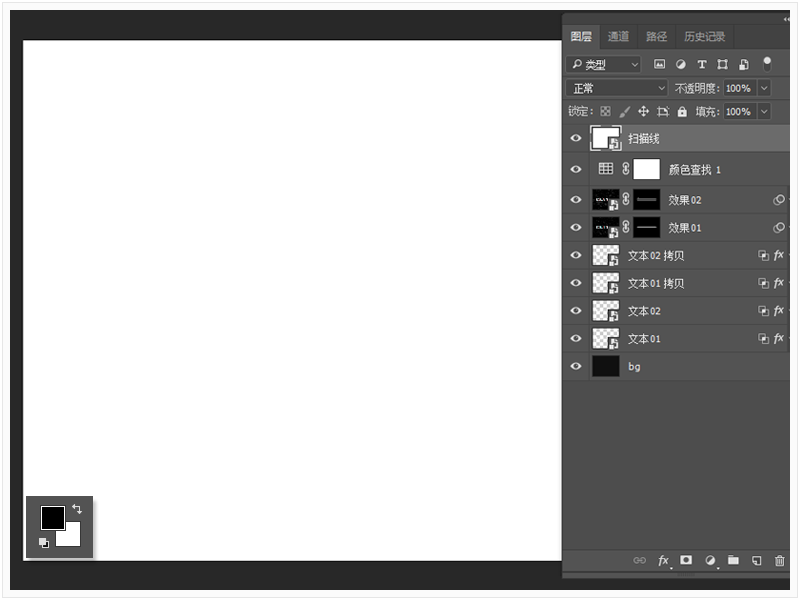Select mask thumbnail of 效果01 layer
The height and width of the screenshot is (600, 800).
point(646,227)
